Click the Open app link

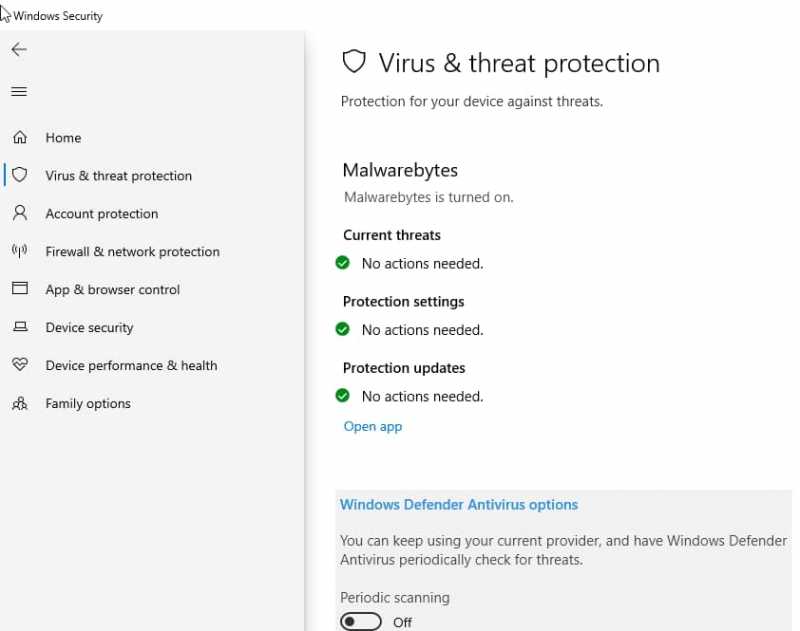click(372, 426)
